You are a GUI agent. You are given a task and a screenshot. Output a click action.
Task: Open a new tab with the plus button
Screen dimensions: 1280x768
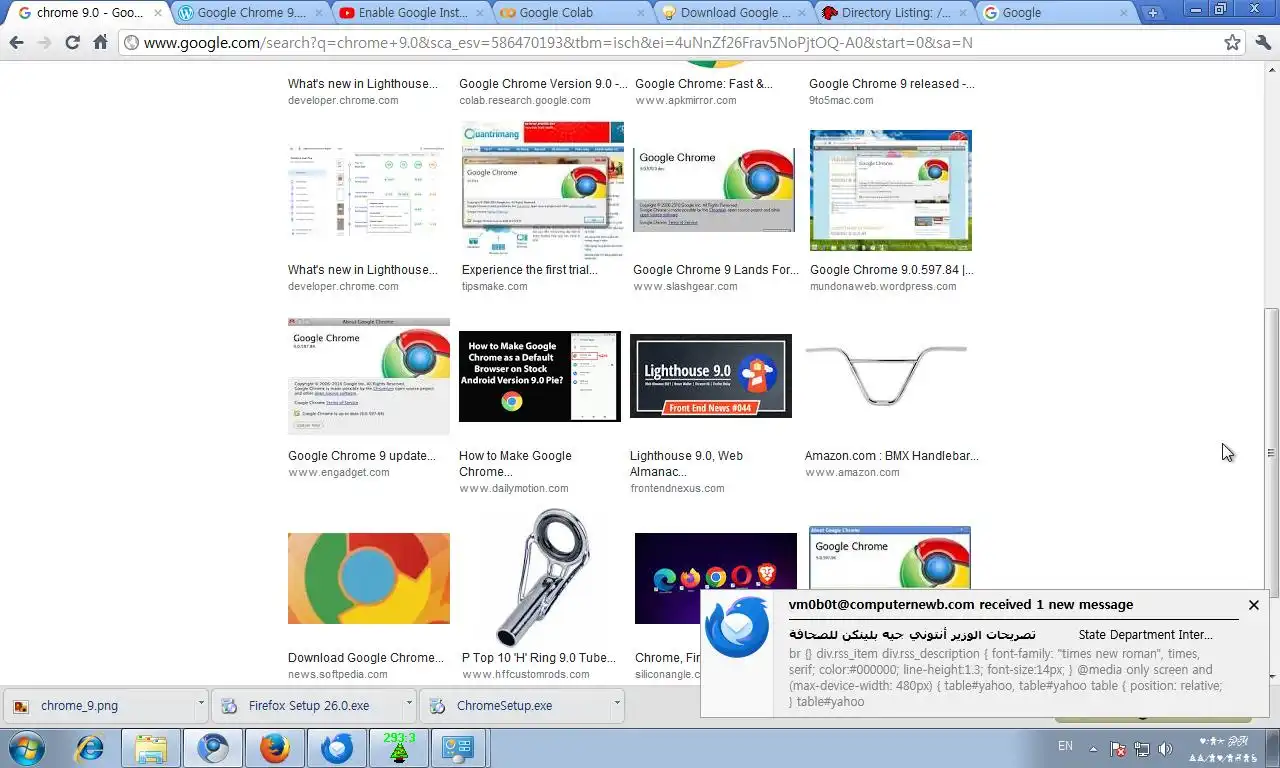tap(1153, 13)
